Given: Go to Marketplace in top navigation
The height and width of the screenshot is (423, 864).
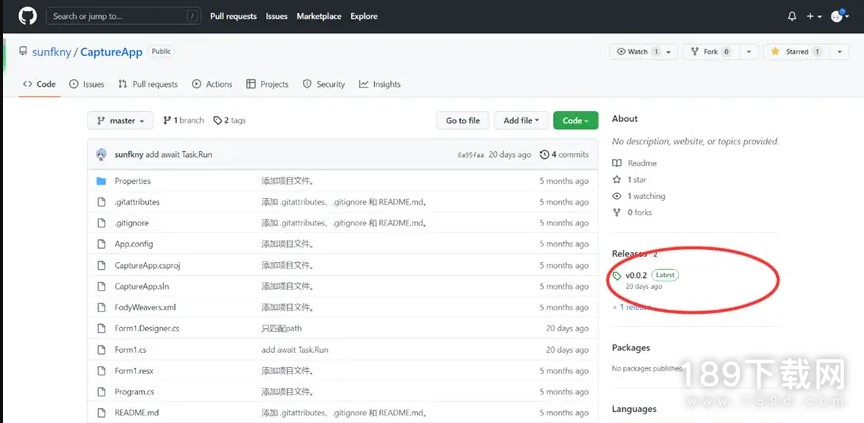Looking at the screenshot, I should [x=319, y=17].
